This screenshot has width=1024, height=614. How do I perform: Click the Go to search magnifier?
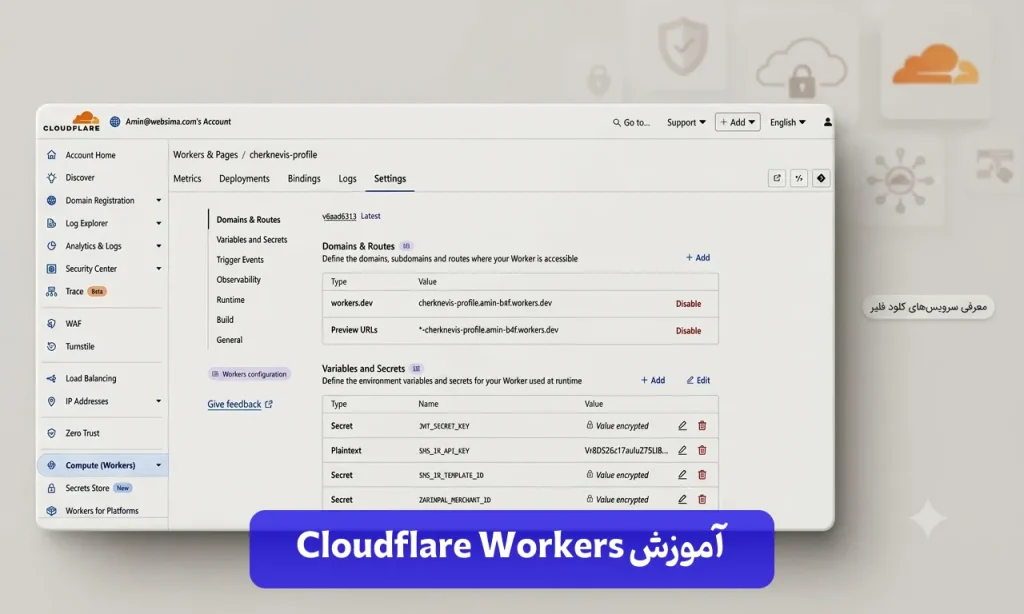point(616,122)
